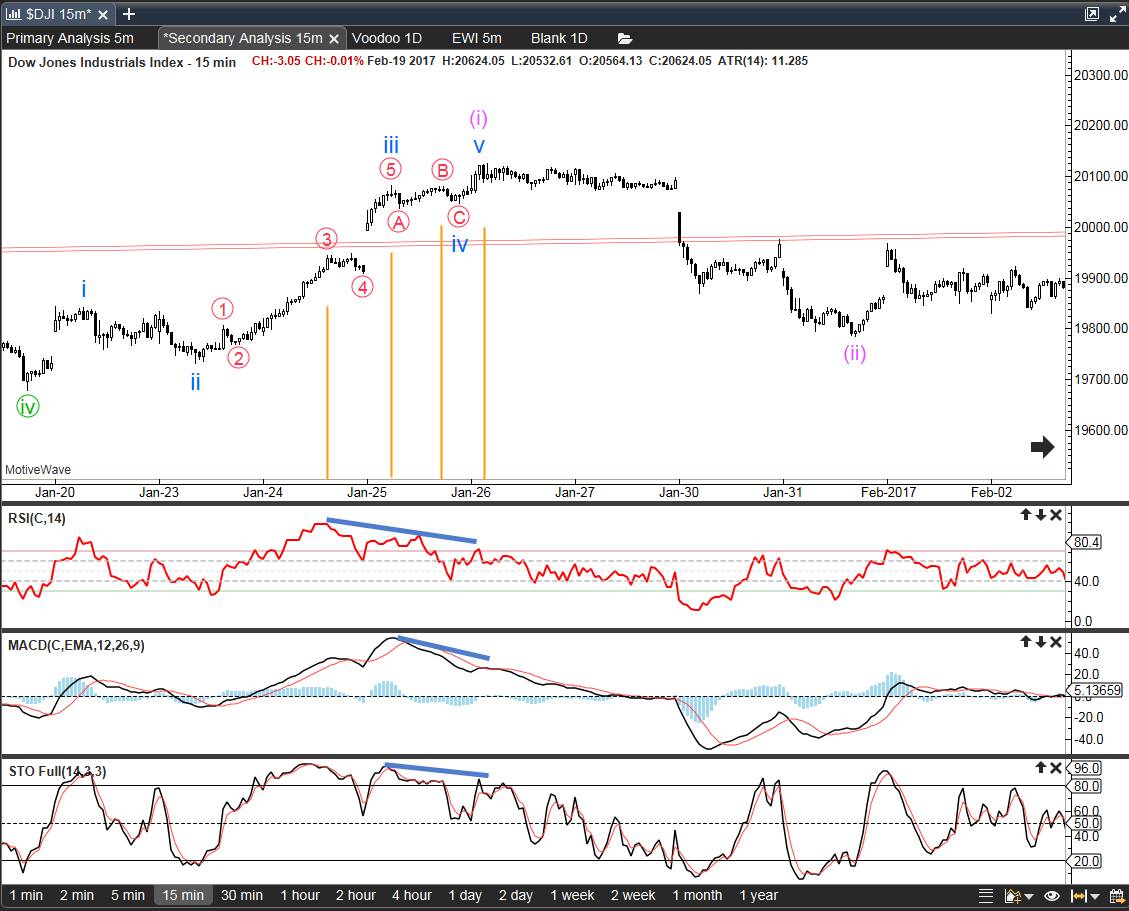Click the Jan-30 date axis label
Screen dimensions: 1129x911
click(x=679, y=493)
